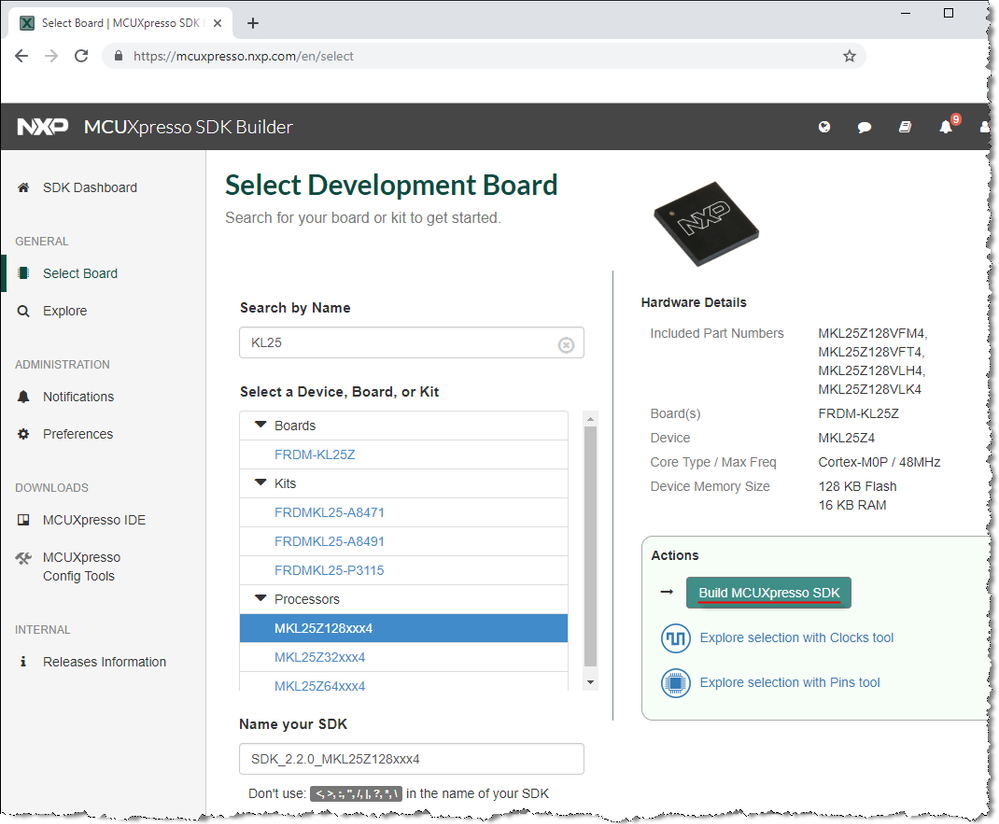Screen dimensions: 999x824
Task: Click the Notifications bell sidebar icon
Action: [x=24, y=396]
